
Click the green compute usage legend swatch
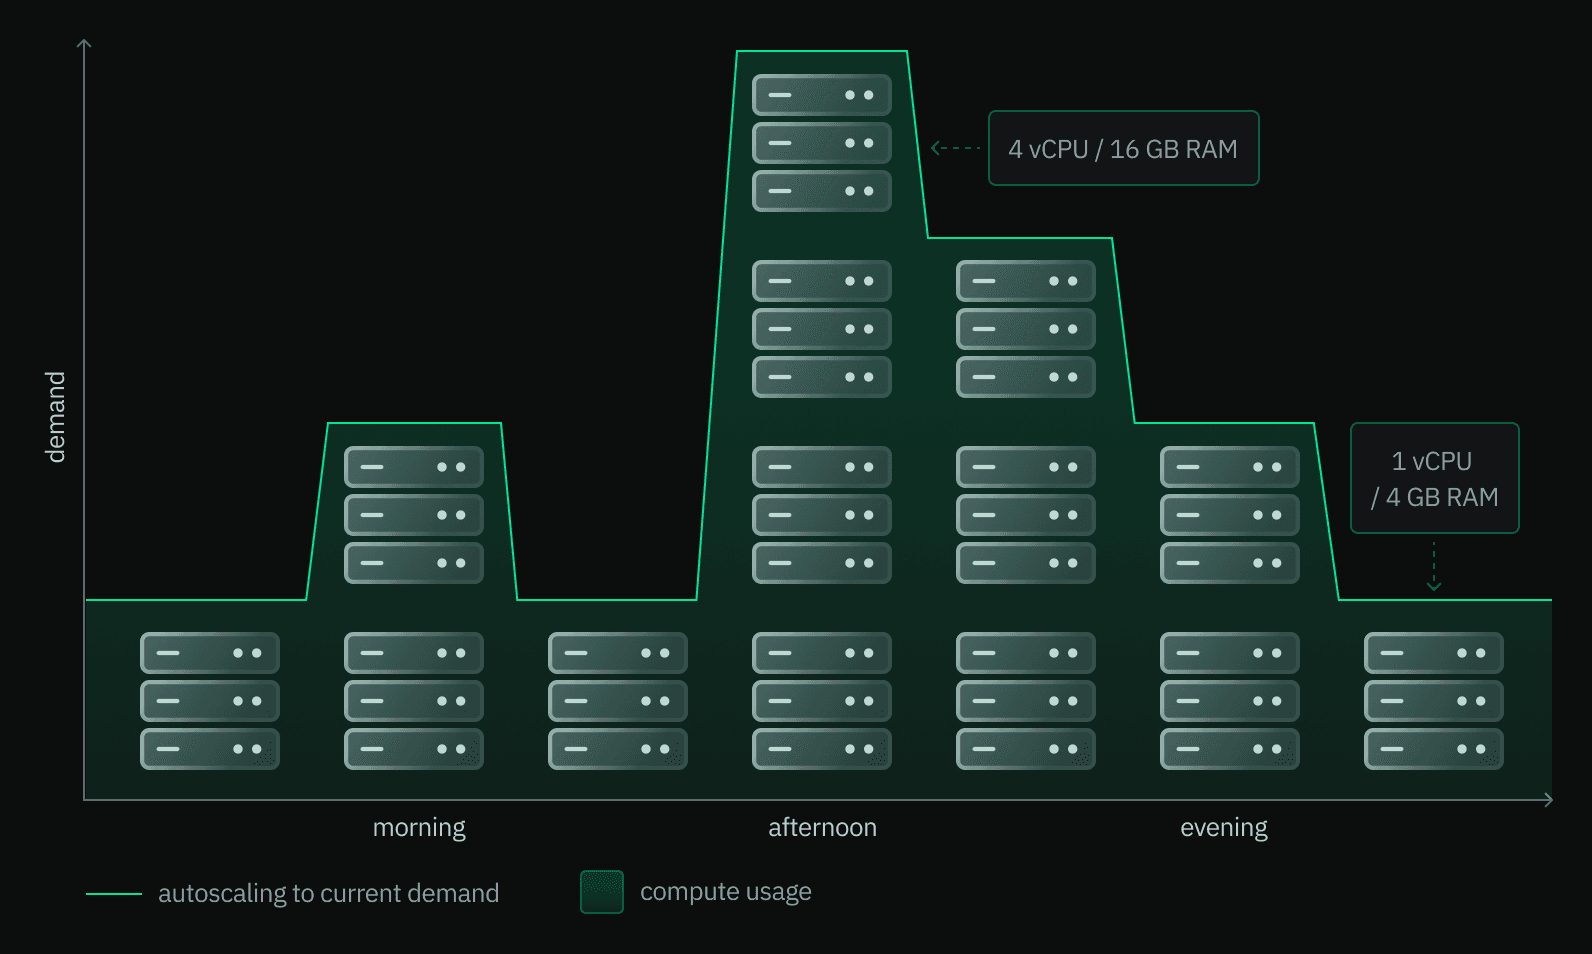pyautogui.click(x=602, y=892)
